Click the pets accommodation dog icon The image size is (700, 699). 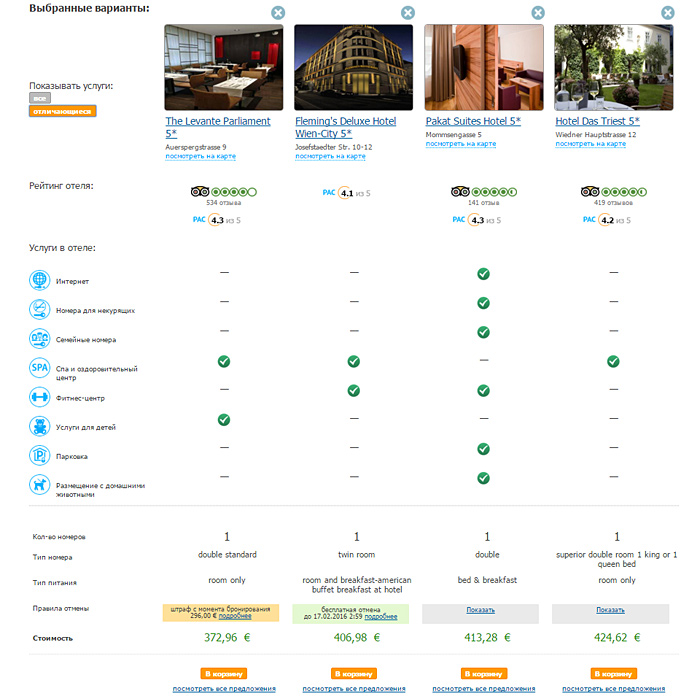[39, 484]
